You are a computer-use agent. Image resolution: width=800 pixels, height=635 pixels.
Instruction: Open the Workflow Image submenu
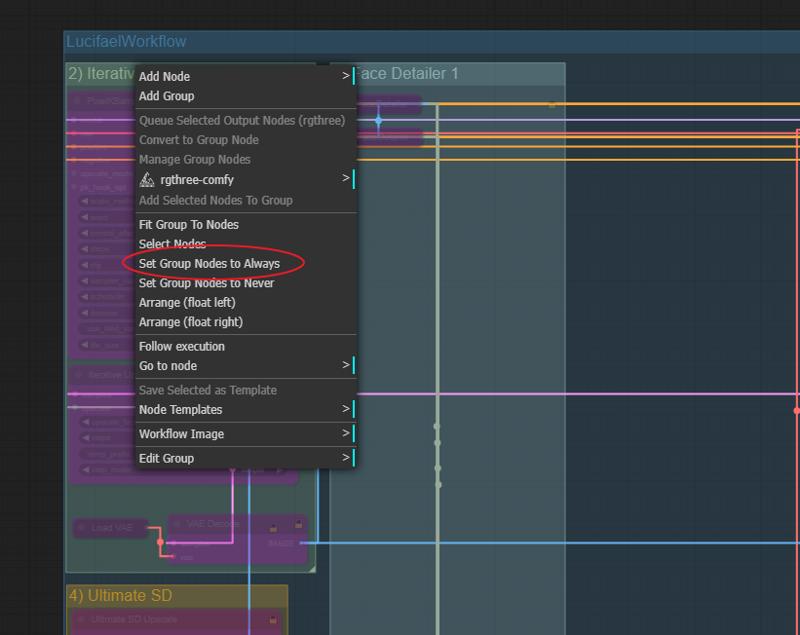click(x=246, y=434)
